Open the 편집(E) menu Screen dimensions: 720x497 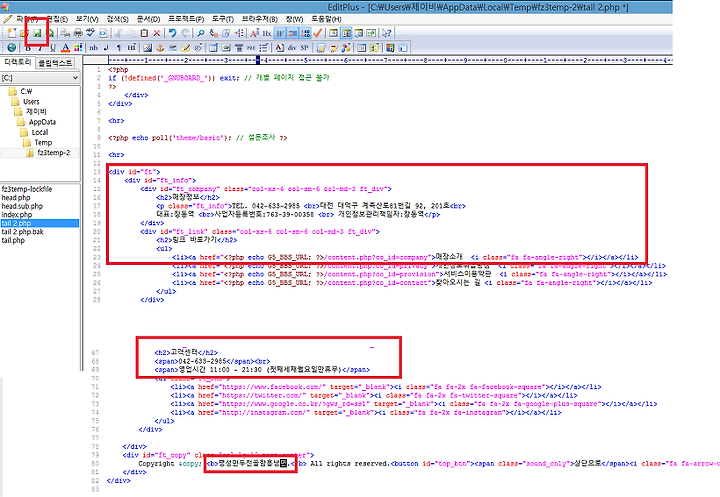(57, 19)
